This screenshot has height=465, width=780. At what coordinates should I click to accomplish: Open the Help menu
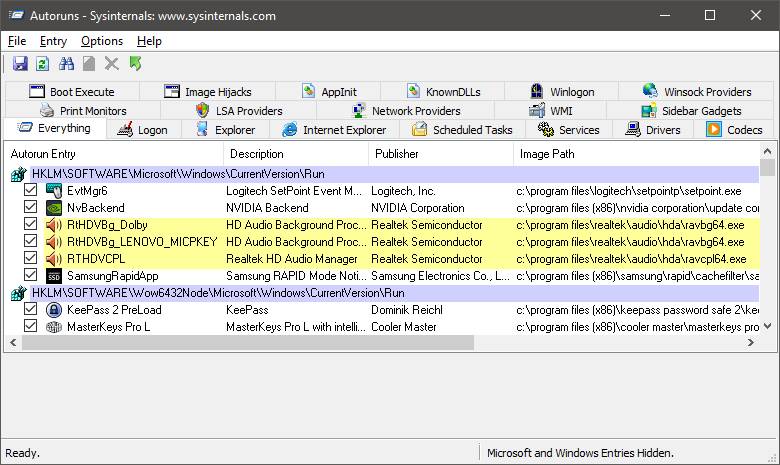149,41
